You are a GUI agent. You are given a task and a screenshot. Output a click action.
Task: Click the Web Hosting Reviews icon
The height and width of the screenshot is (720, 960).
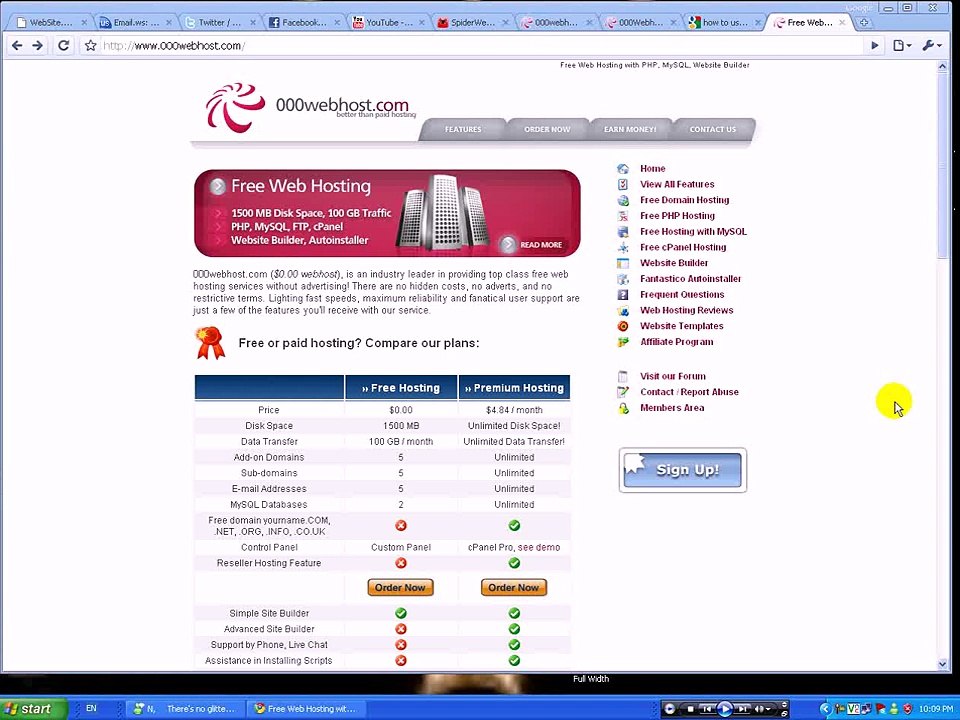pos(623,310)
